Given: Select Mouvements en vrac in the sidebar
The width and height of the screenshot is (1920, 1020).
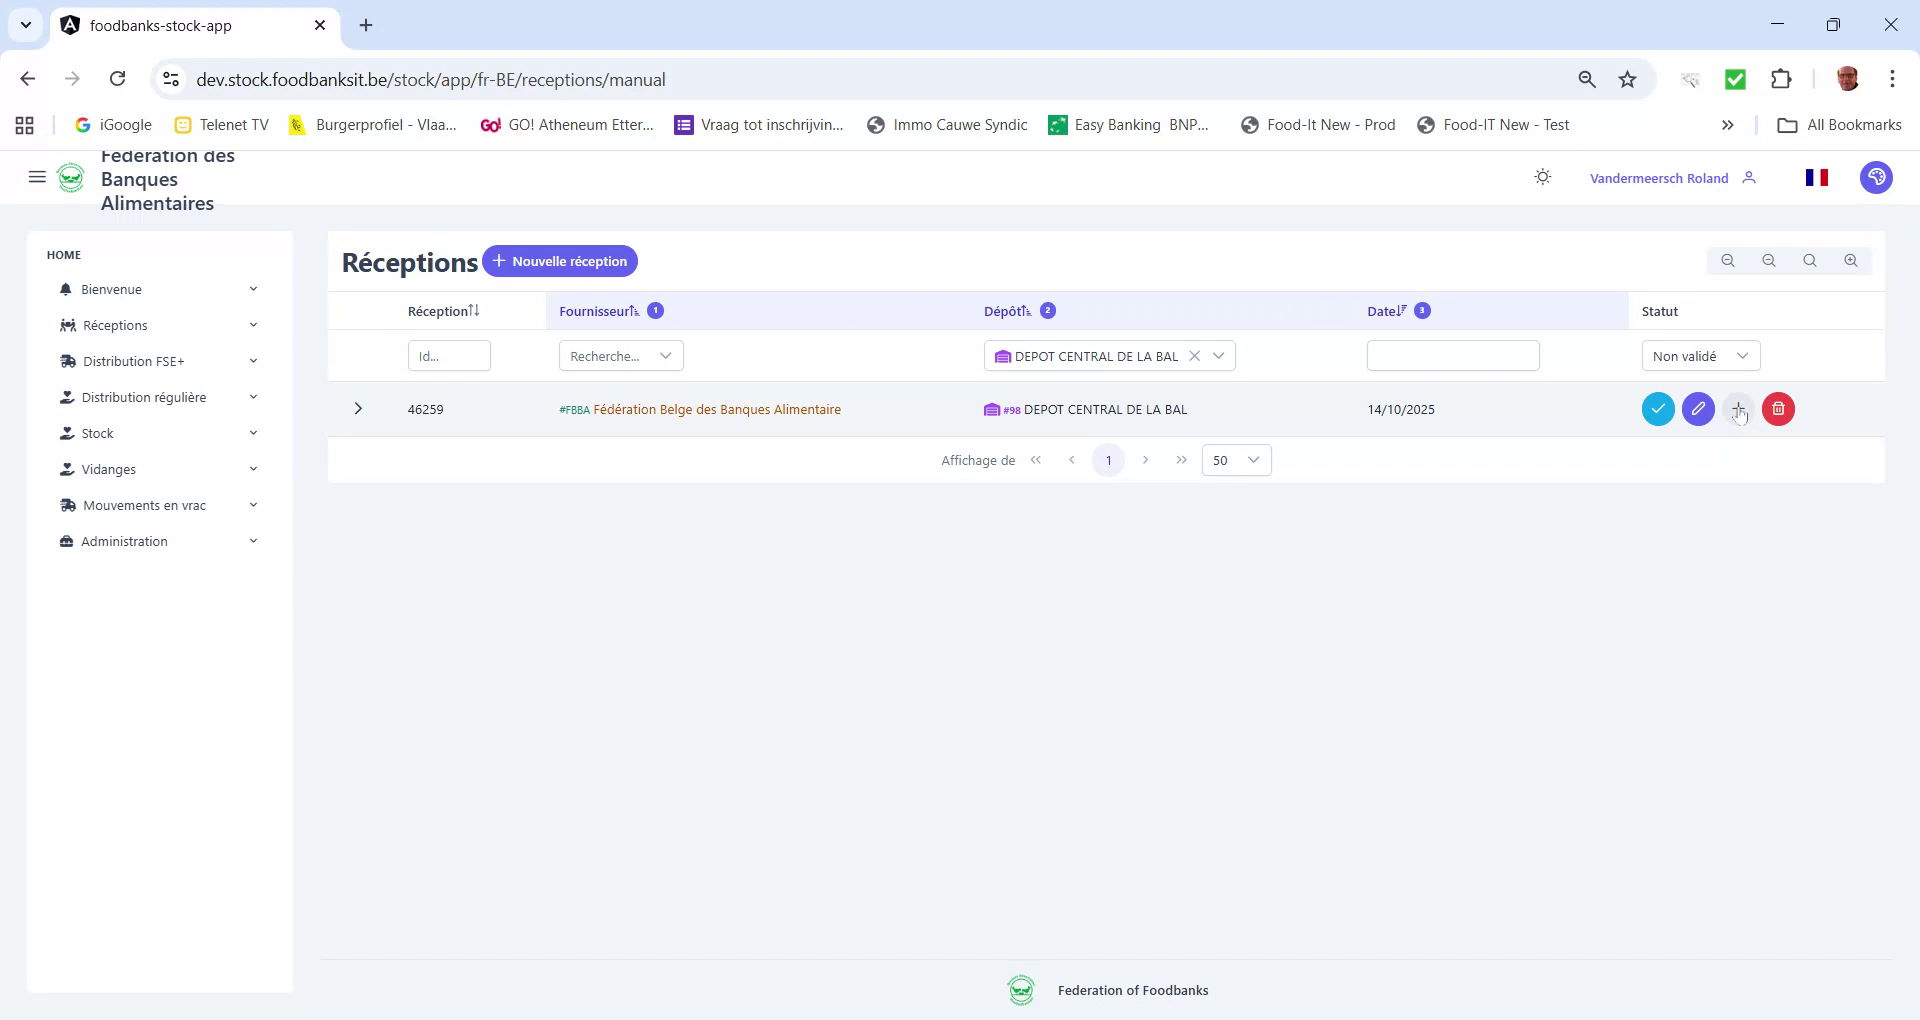Looking at the screenshot, I should point(143,505).
